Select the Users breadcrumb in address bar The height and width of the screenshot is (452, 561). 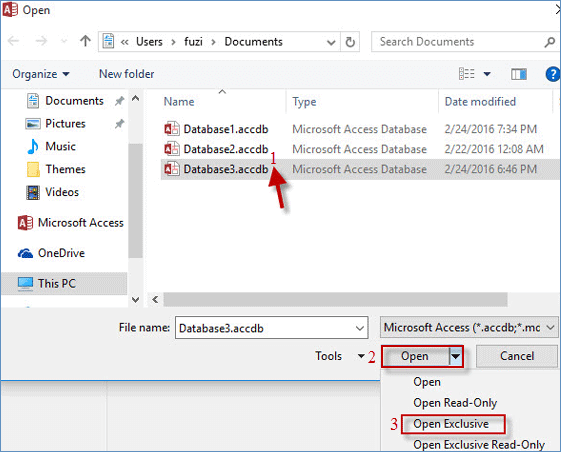[x=149, y=42]
